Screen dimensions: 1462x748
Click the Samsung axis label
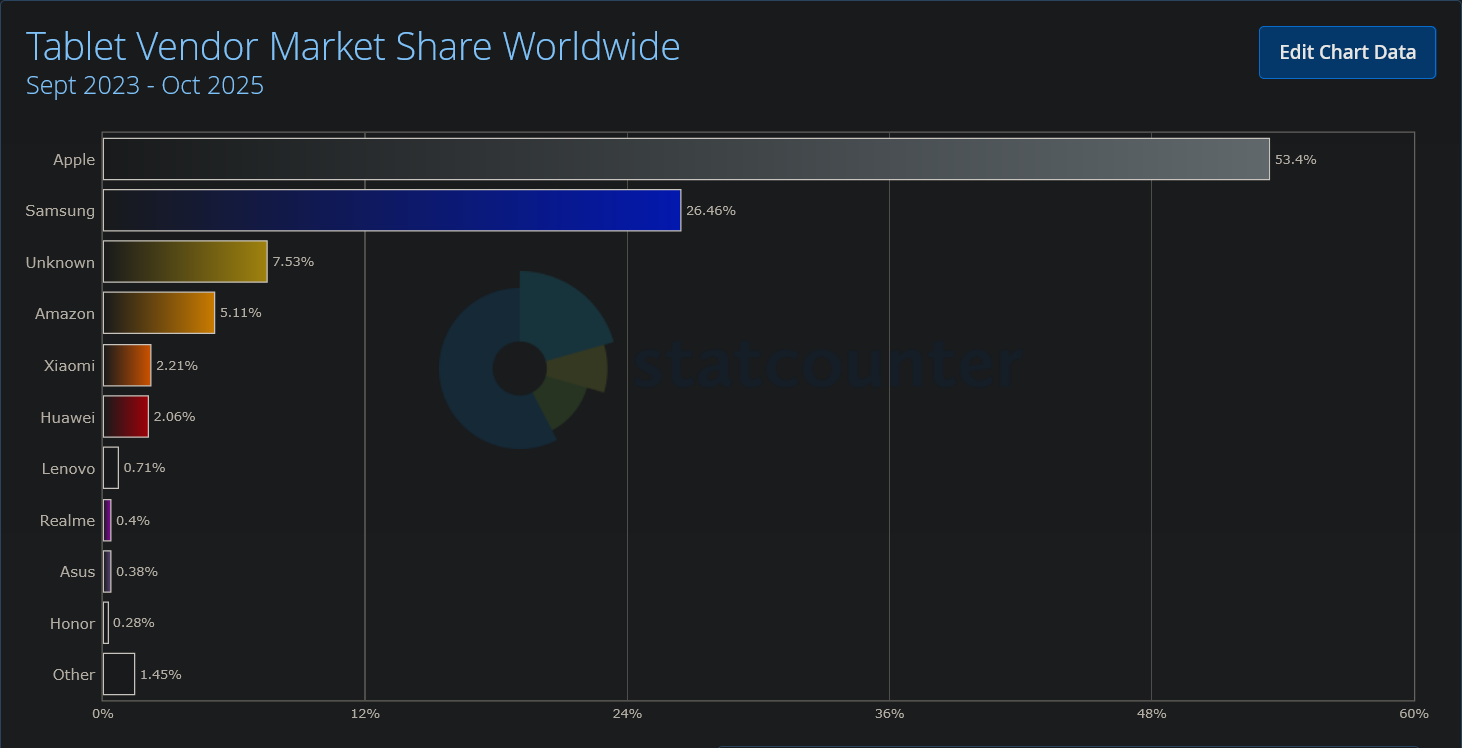click(60, 211)
